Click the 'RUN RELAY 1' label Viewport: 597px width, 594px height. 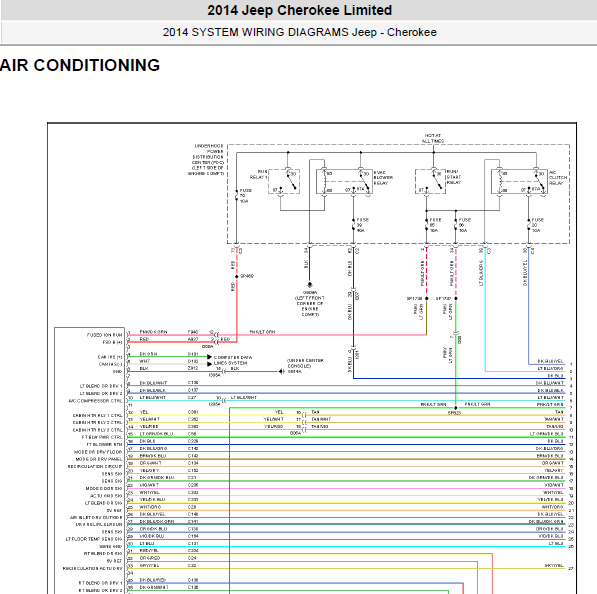pyautogui.click(x=258, y=174)
